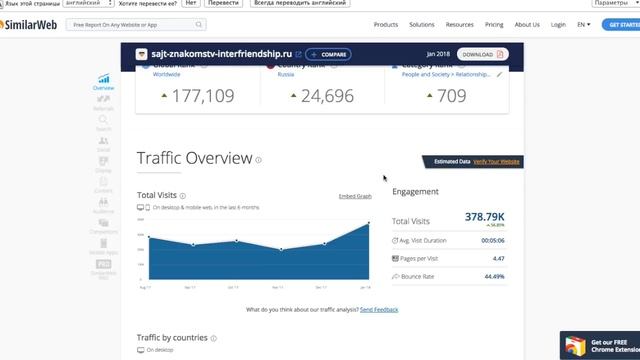
Task: Open the Products menu
Action: click(x=386, y=24)
